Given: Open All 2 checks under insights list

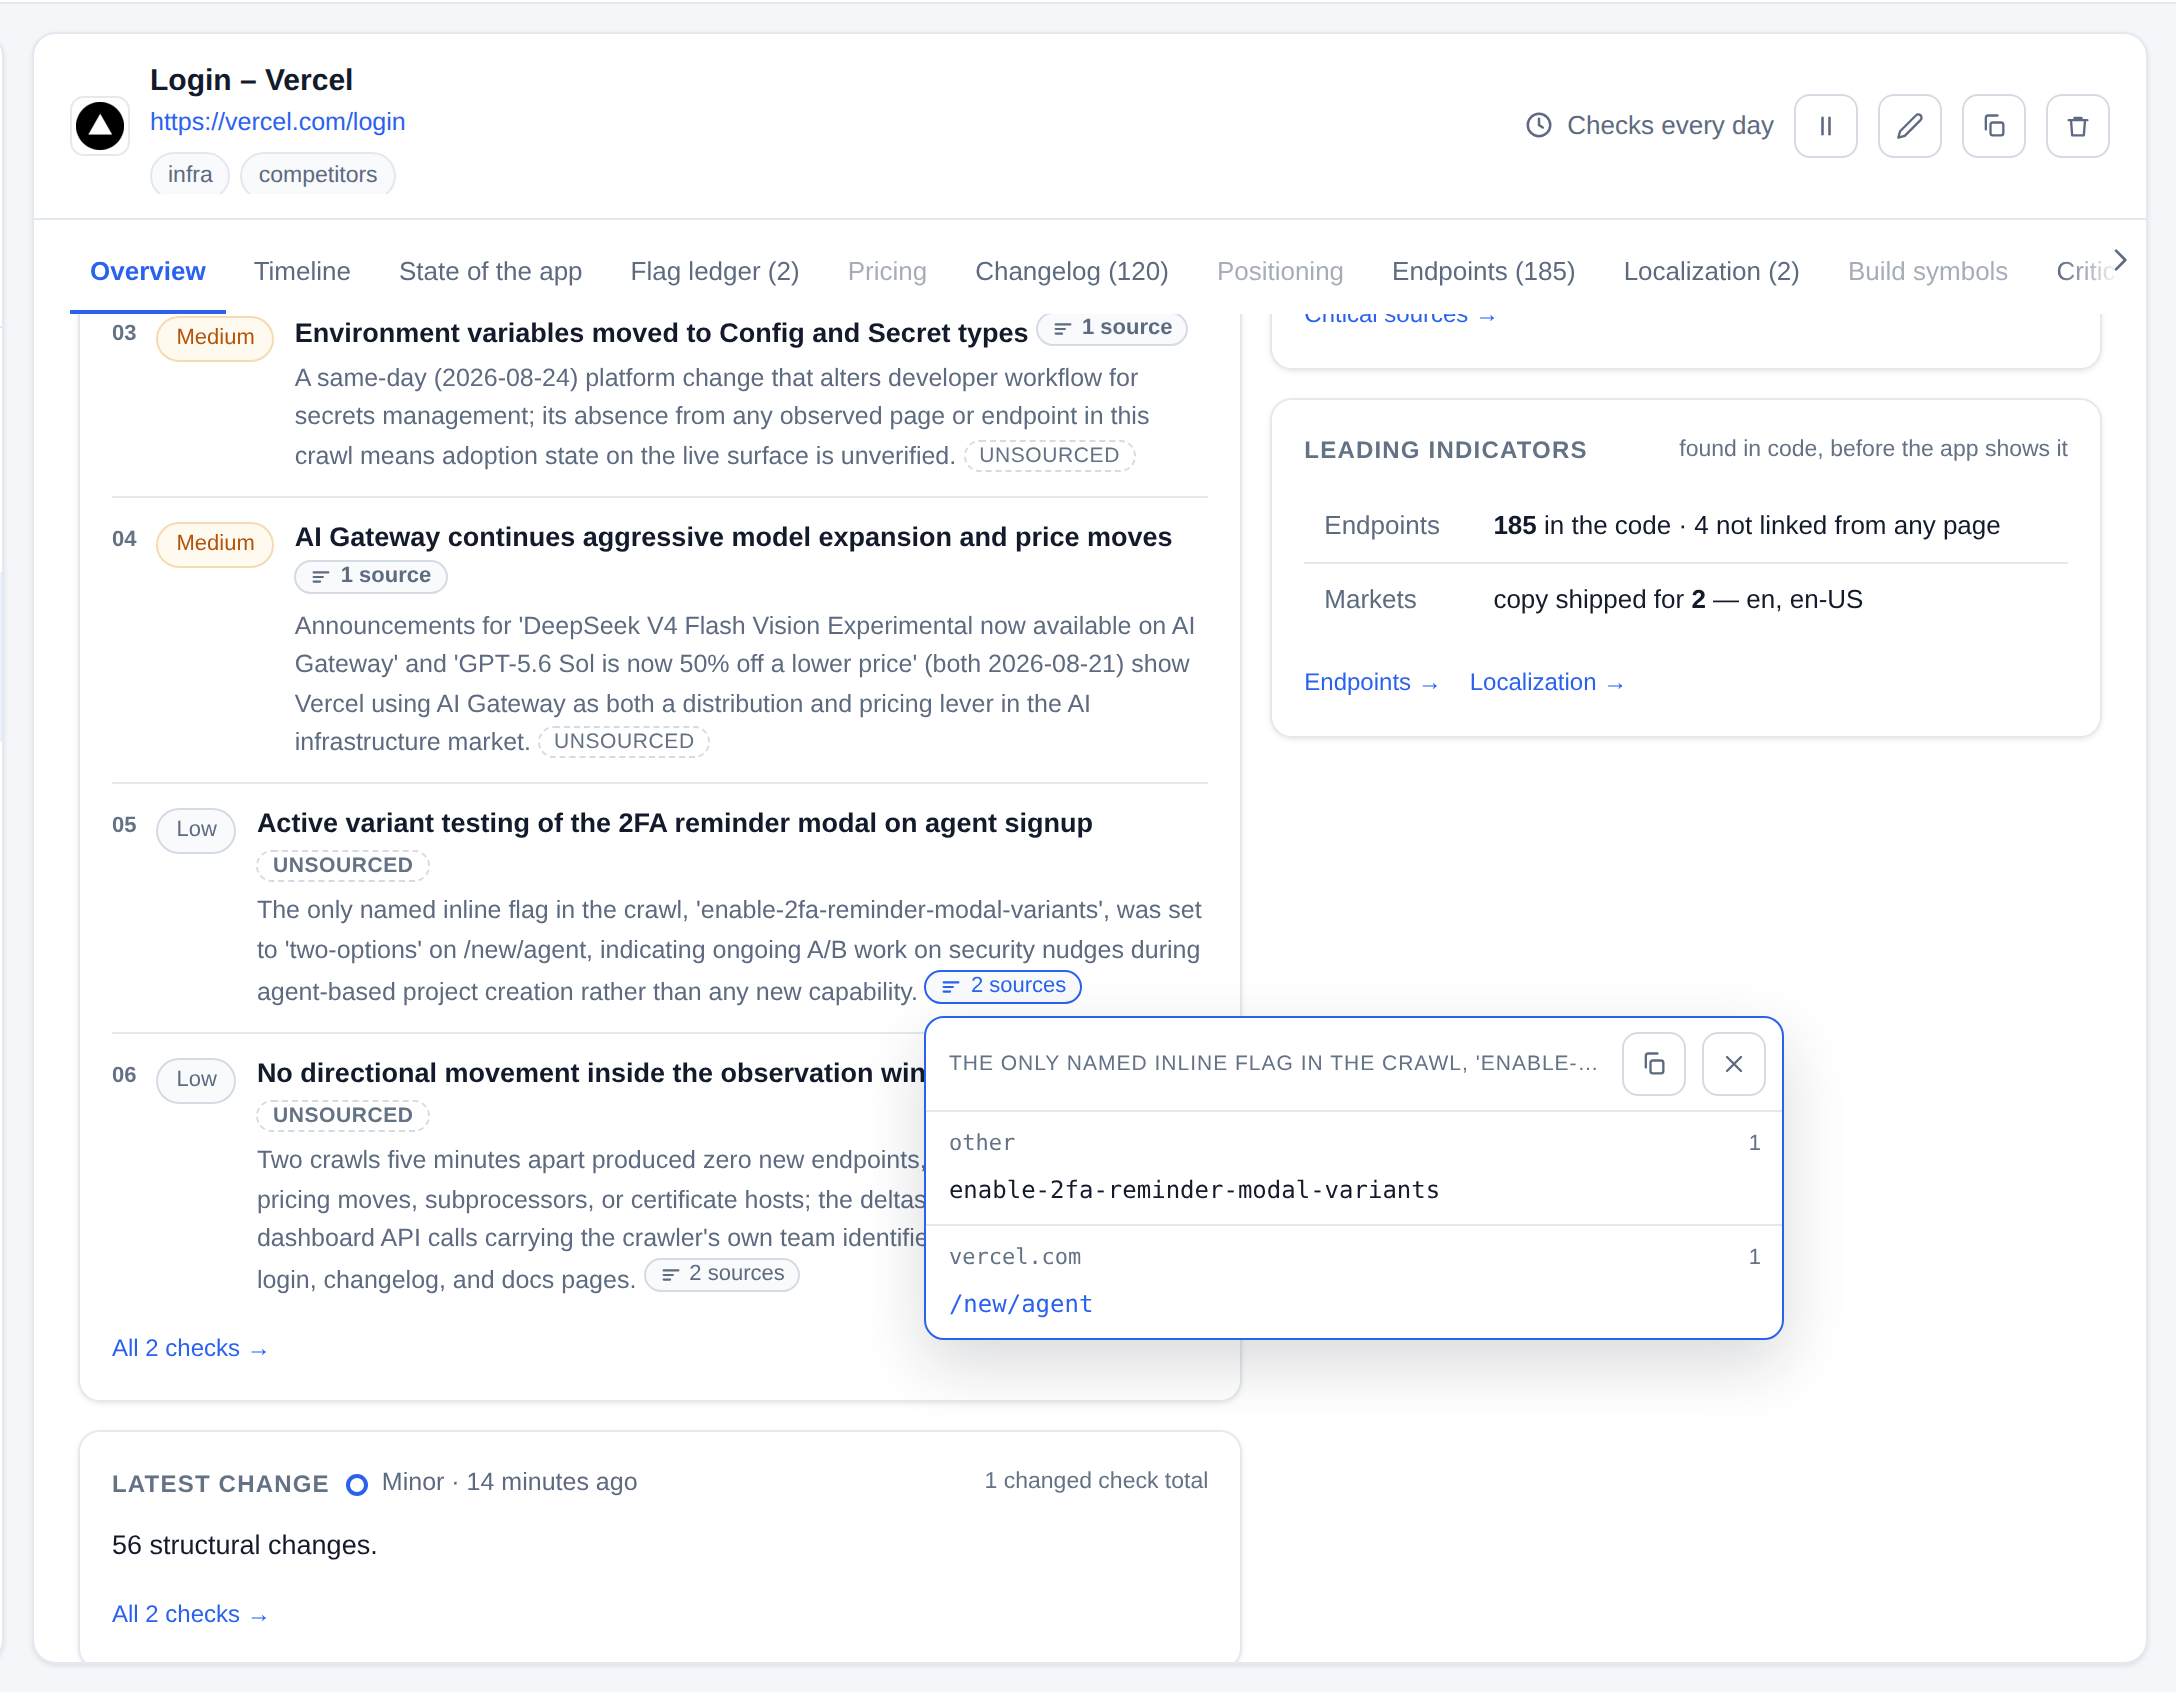Looking at the screenshot, I should (x=189, y=1348).
